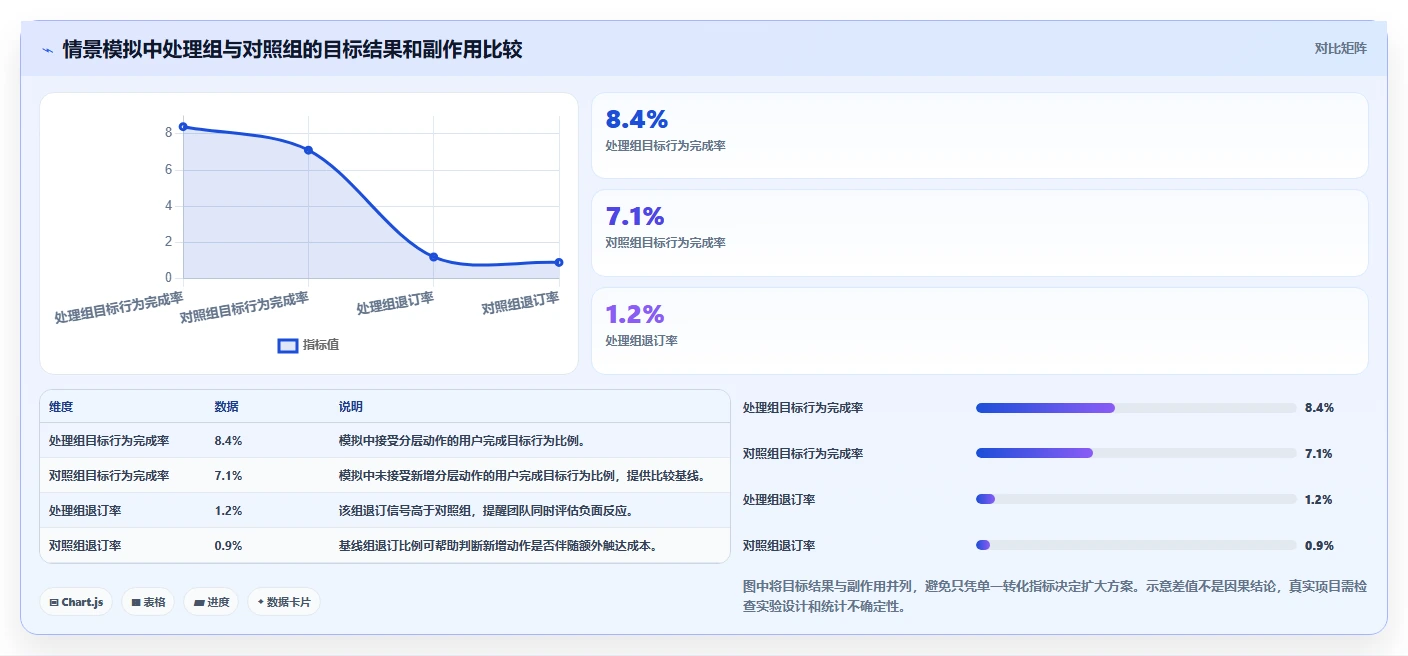This screenshot has width=1408, height=656.
Task: Click the chart data point for 对照组退订率
Action: [x=559, y=262]
